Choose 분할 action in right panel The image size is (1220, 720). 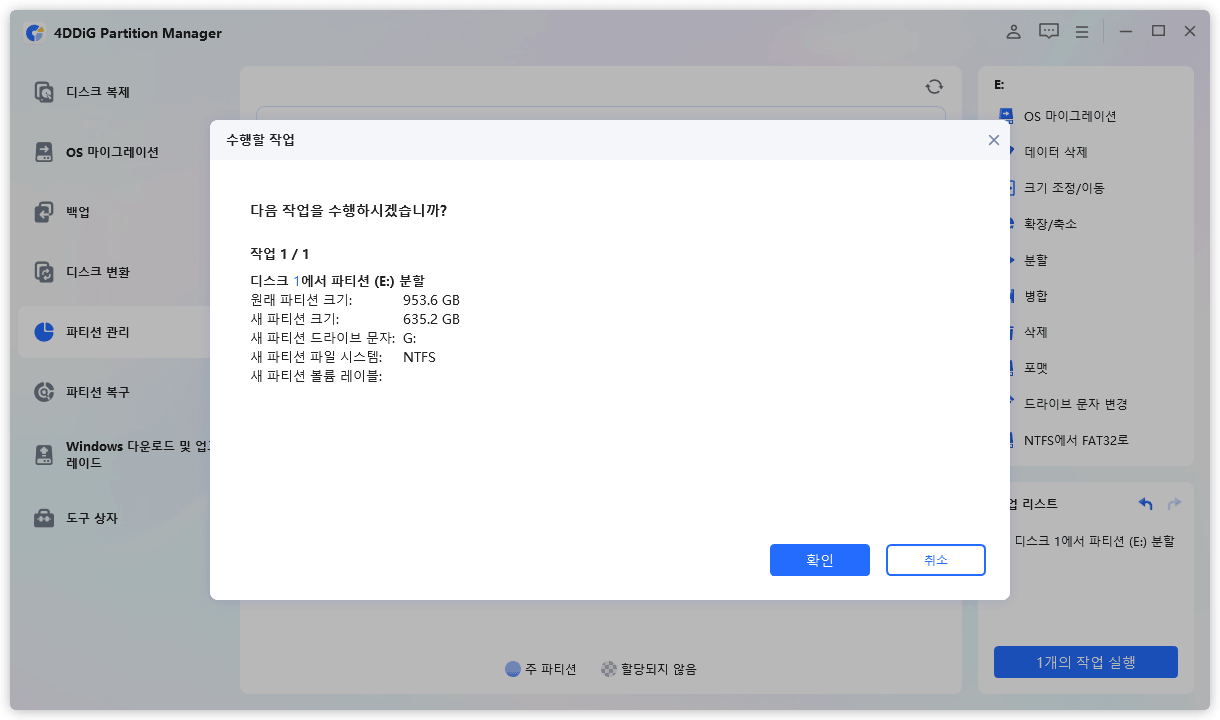tap(1036, 260)
